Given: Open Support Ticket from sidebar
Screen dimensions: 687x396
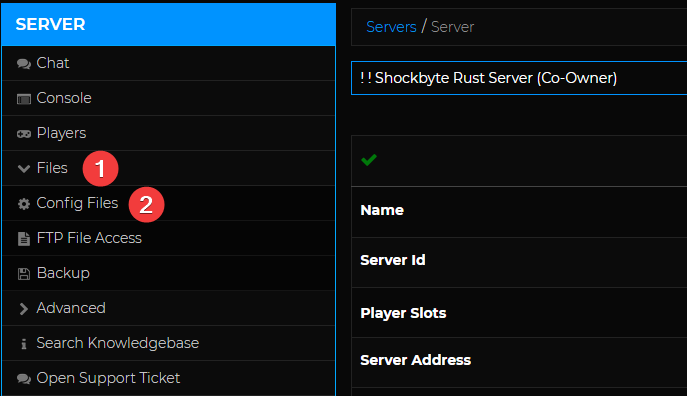Looking at the screenshot, I should pos(169,378).
